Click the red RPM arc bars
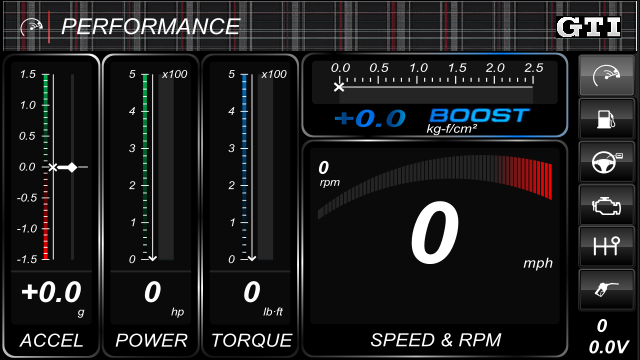The height and width of the screenshot is (360, 640). (x=527, y=176)
